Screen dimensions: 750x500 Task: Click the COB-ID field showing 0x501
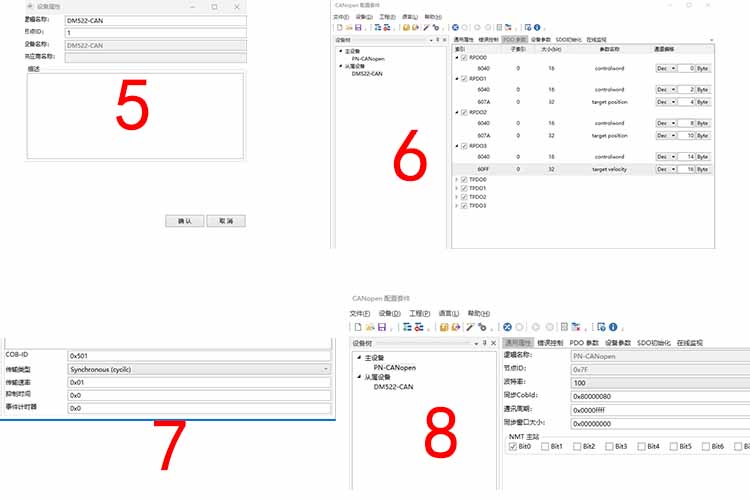point(199,356)
